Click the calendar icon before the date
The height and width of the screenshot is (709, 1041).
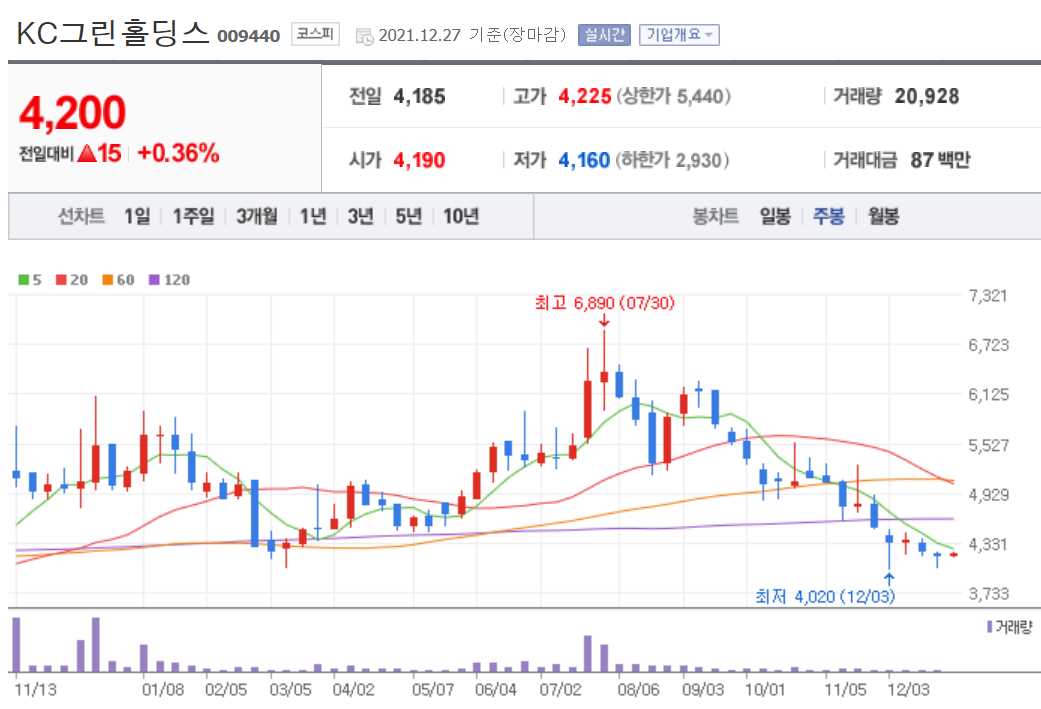[364, 36]
